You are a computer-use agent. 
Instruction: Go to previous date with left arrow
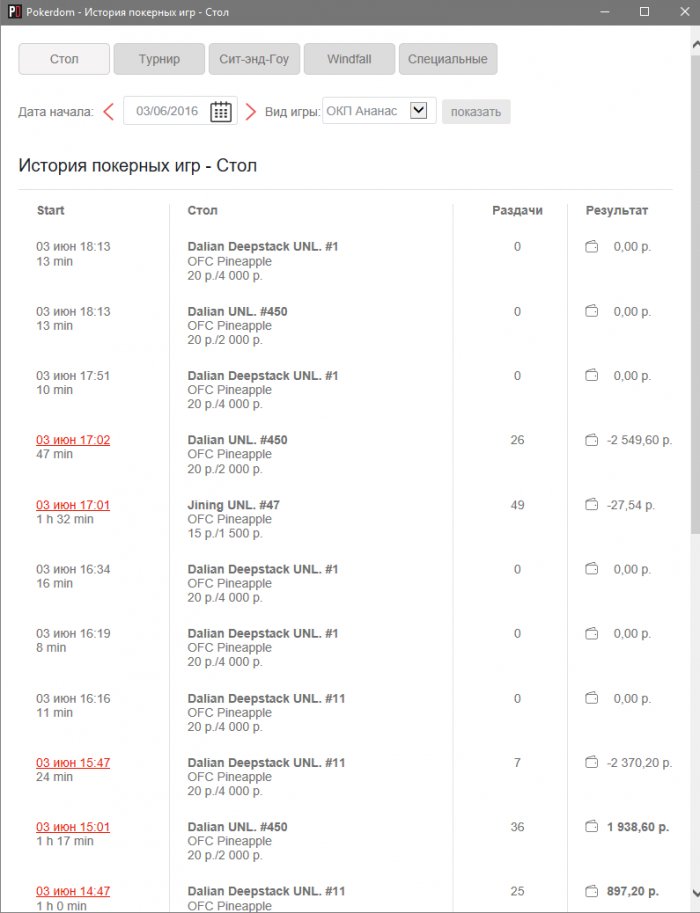pos(109,111)
